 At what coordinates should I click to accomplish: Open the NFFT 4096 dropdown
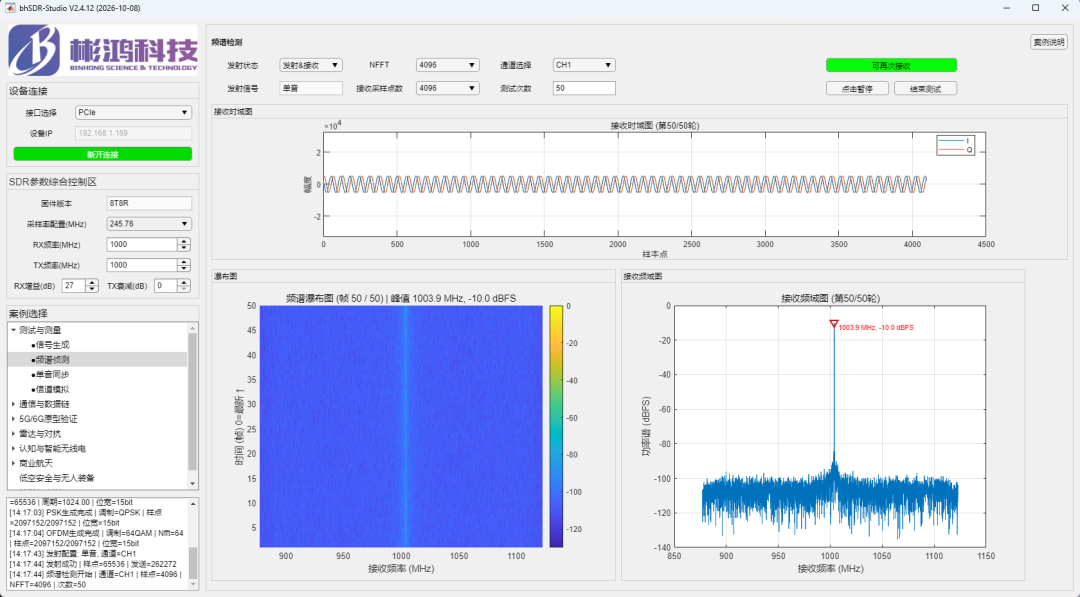point(447,65)
